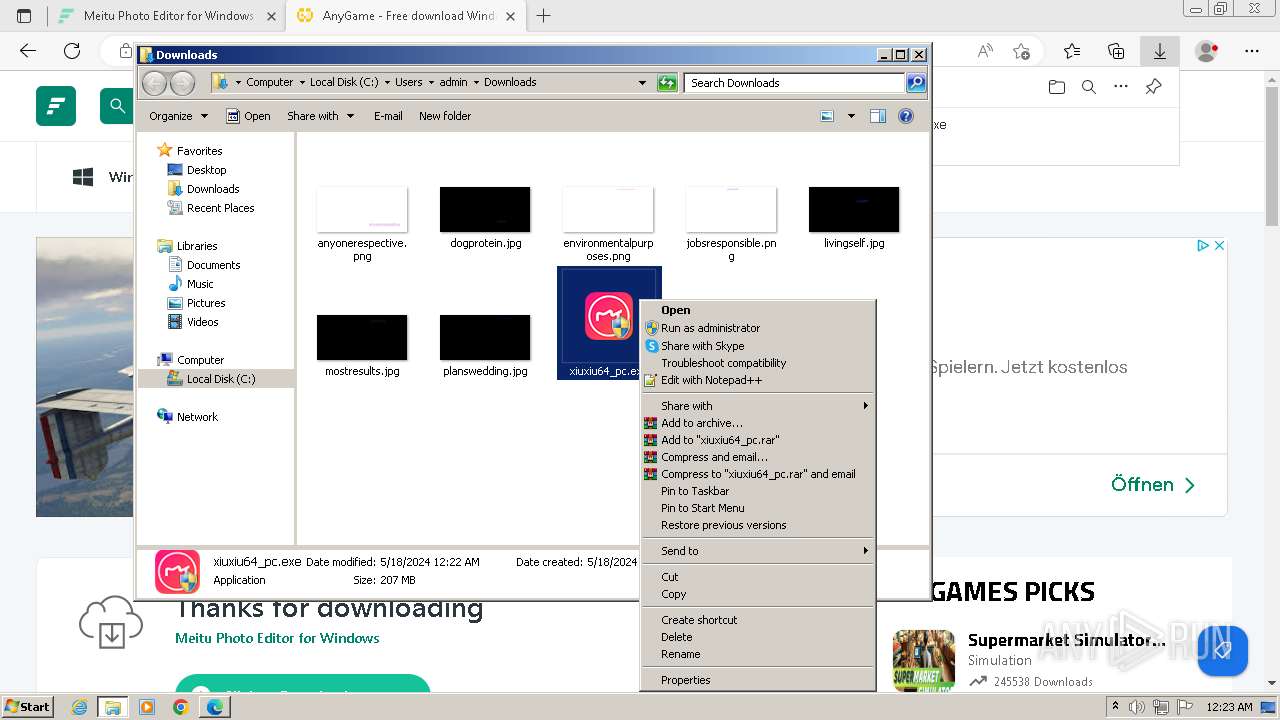Open Internet Explorer from the taskbar
1280x720 pixels.
click(80, 707)
